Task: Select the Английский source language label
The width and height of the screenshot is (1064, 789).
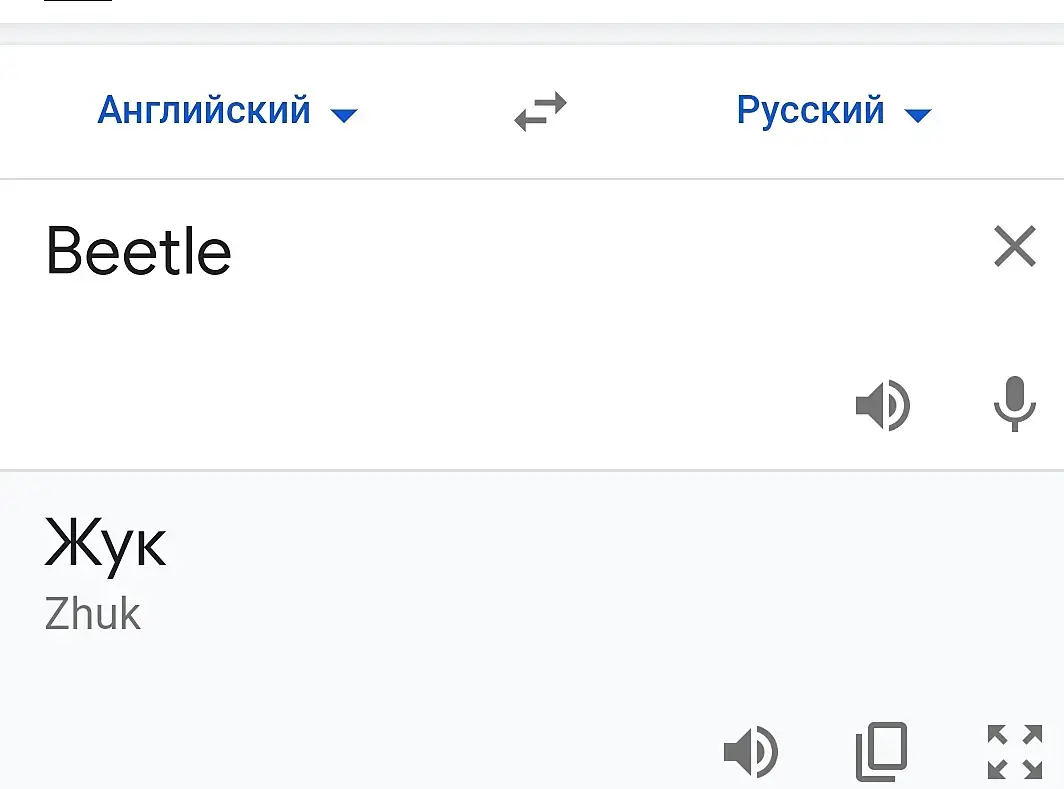Action: [x=204, y=110]
